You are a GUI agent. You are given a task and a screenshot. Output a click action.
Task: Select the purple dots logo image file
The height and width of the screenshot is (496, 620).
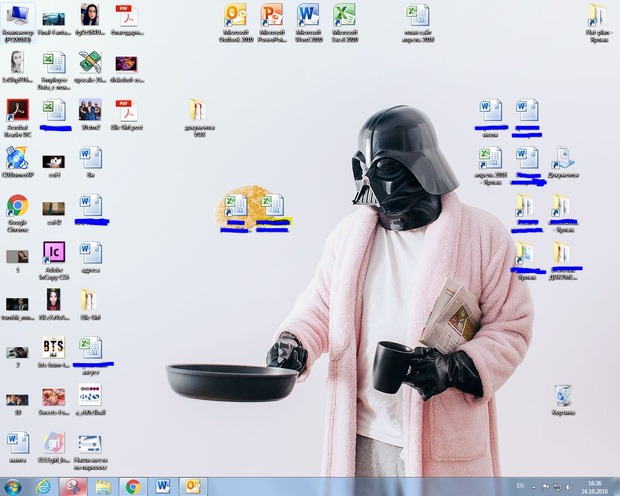point(90,399)
